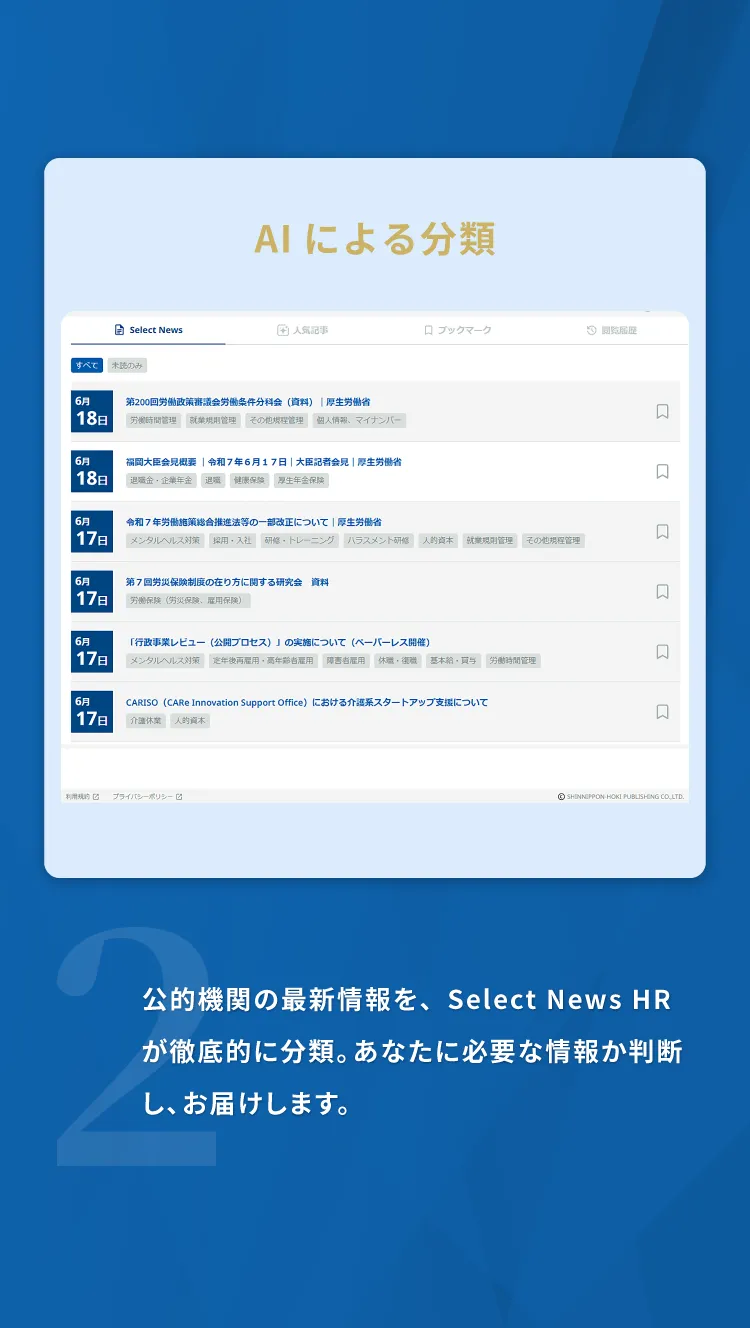Bookmark the 行政事業レビュー article
The width and height of the screenshot is (750, 1328).
click(x=662, y=651)
